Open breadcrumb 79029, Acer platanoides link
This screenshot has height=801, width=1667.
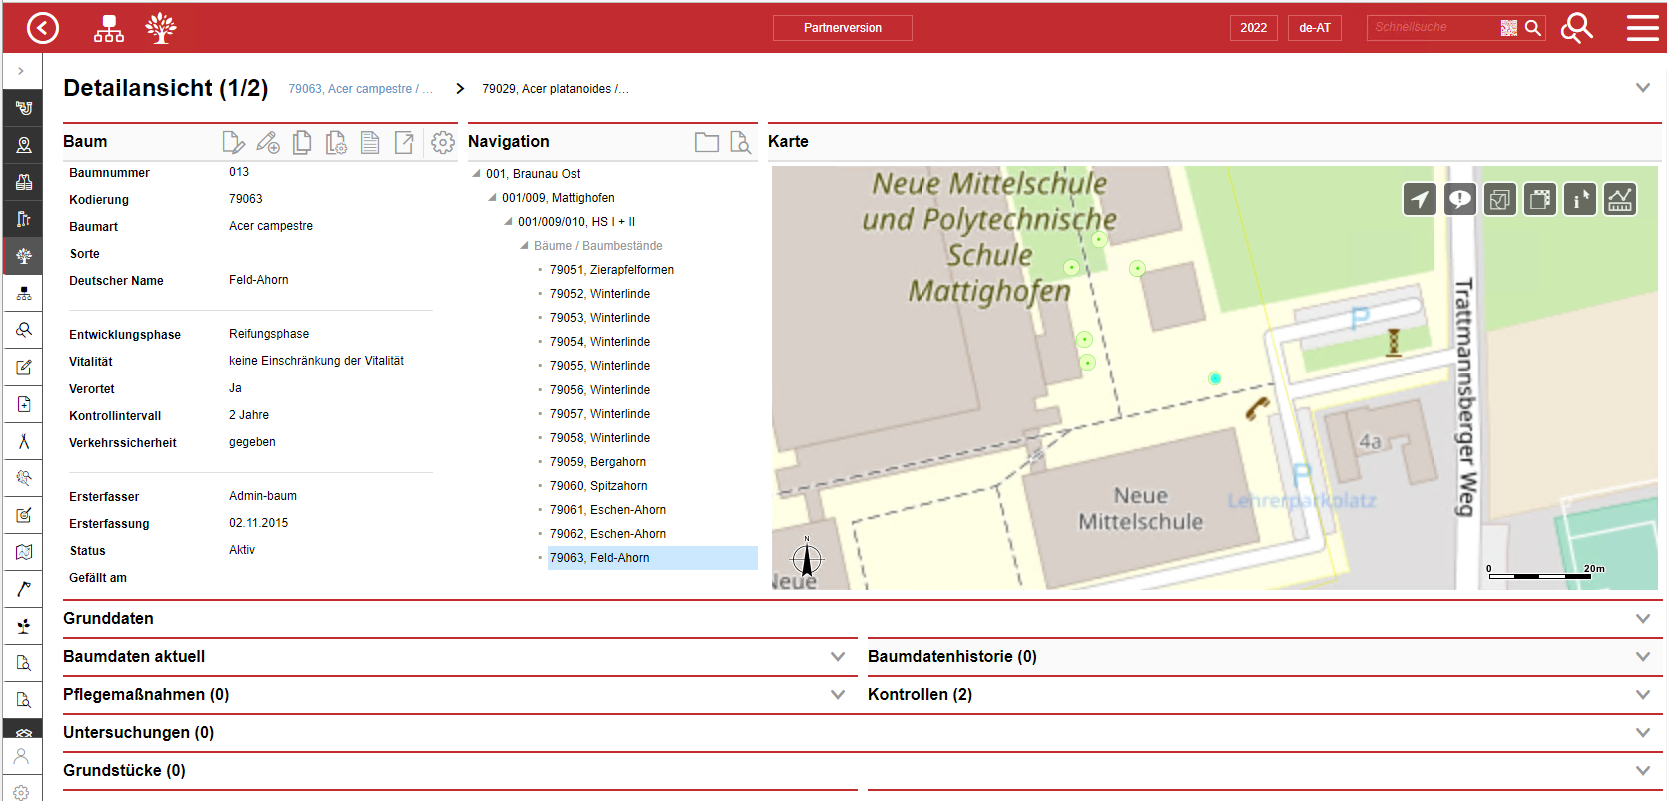tap(556, 89)
